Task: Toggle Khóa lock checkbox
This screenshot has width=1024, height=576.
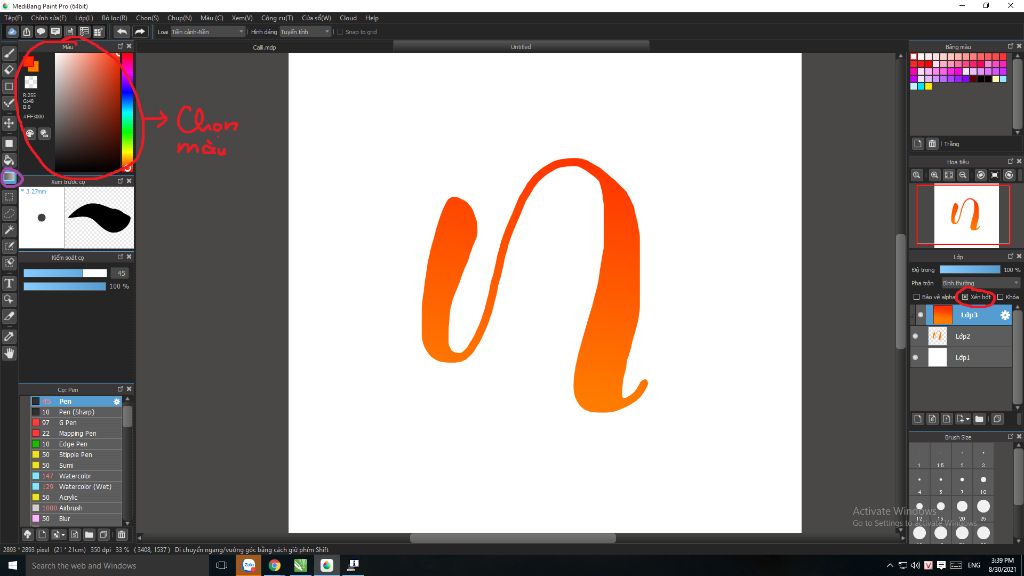Action: (x=1000, y=297)
